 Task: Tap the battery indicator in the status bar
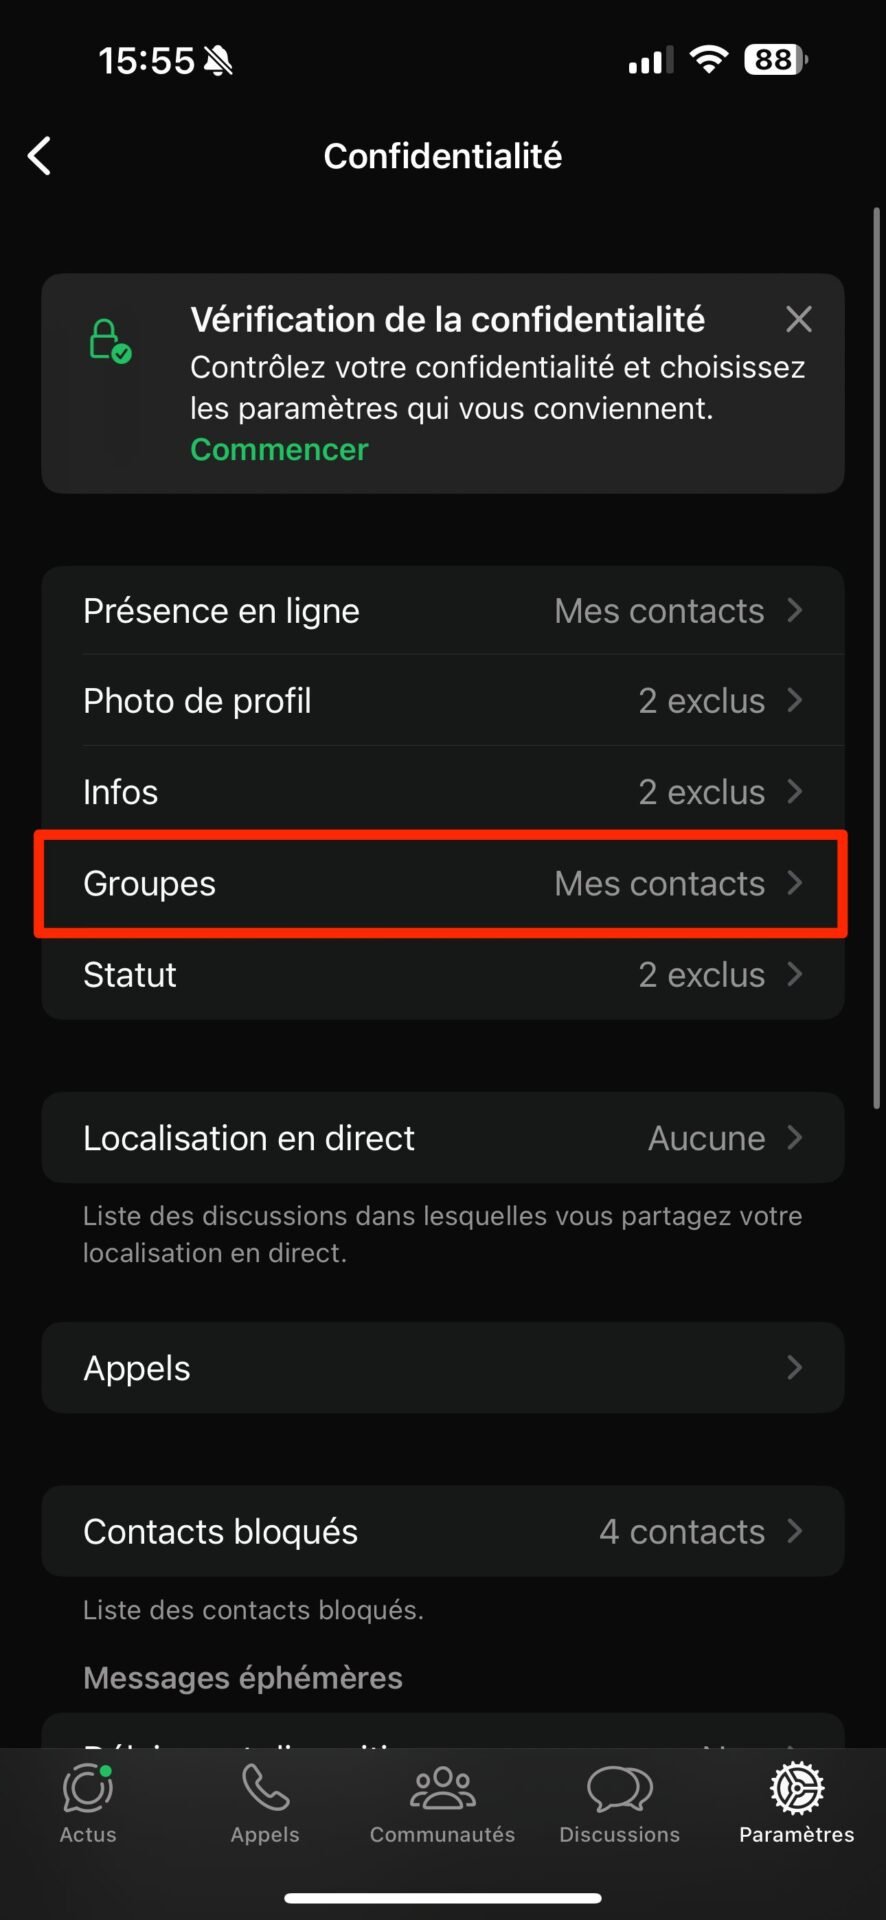coord(776,60)
